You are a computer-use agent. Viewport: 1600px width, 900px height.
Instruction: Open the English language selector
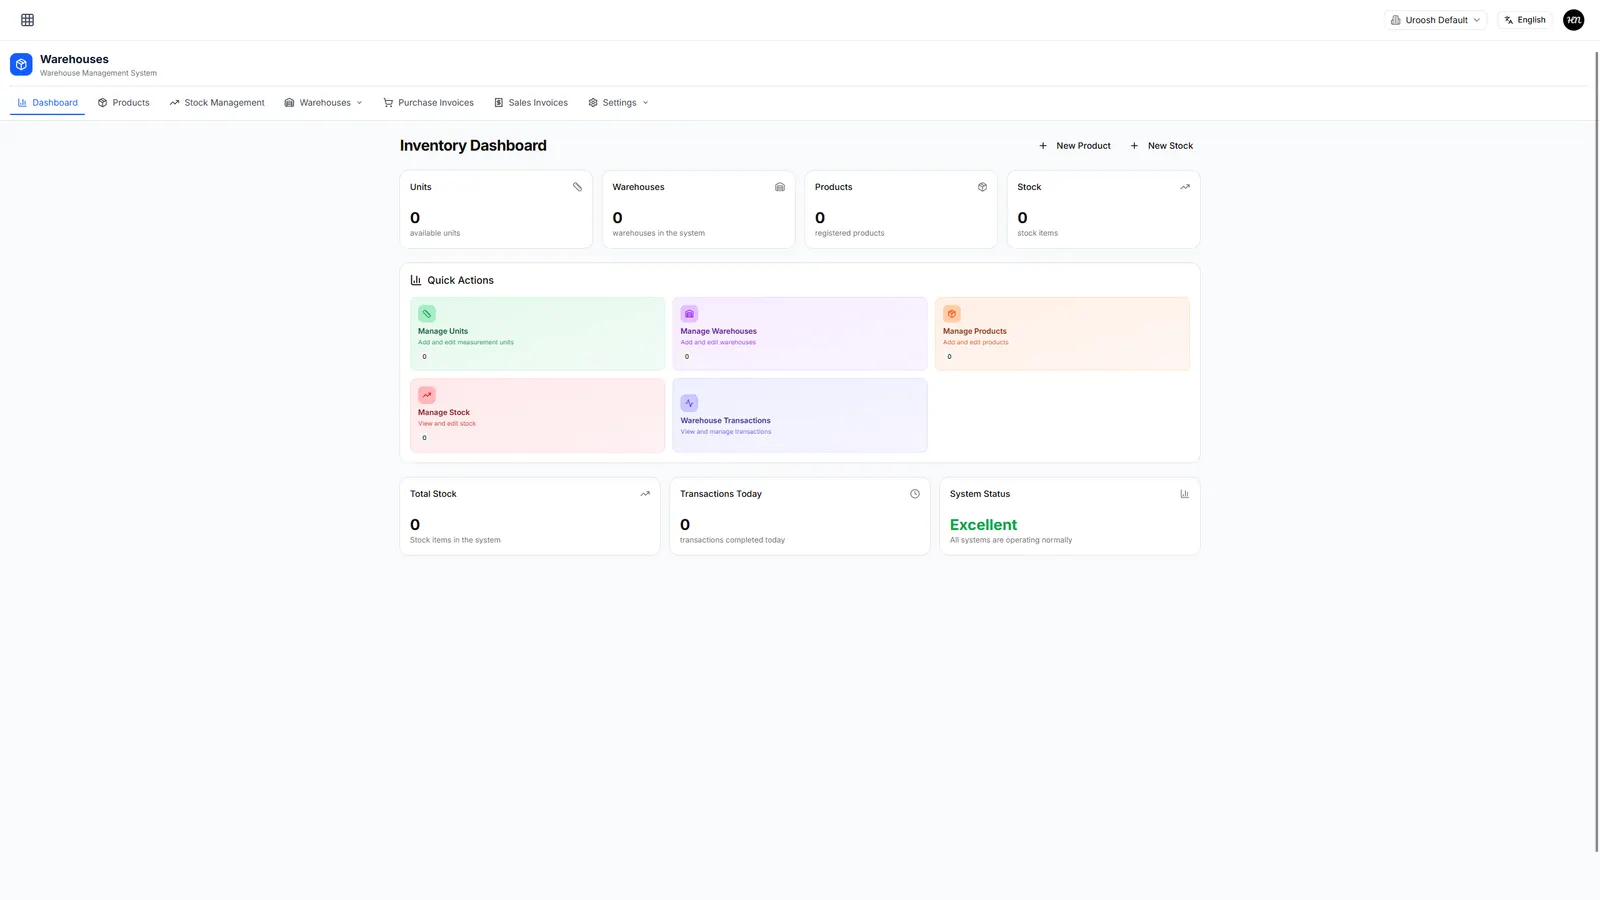click(x=1525, y=20)
